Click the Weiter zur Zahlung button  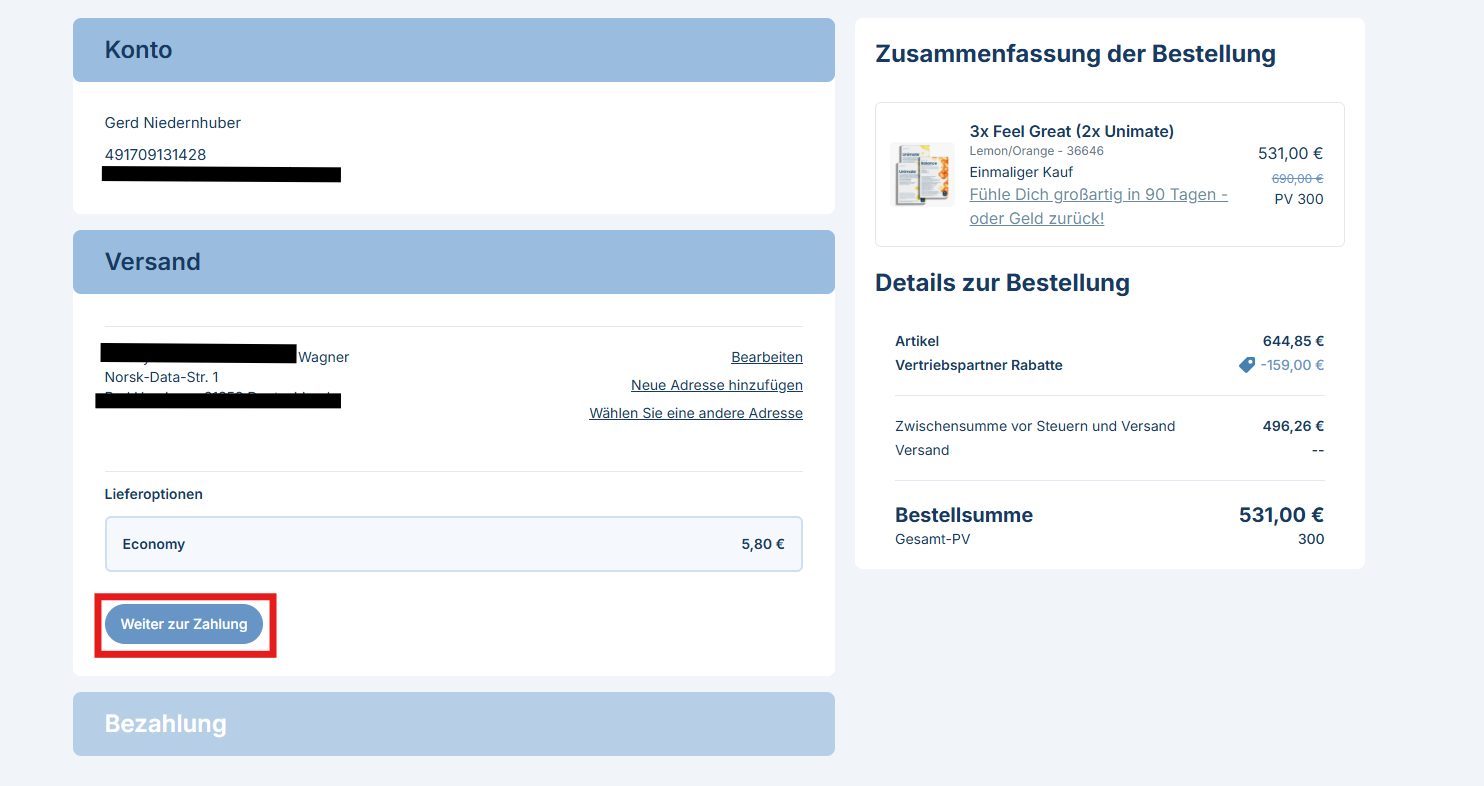point(184,624)
